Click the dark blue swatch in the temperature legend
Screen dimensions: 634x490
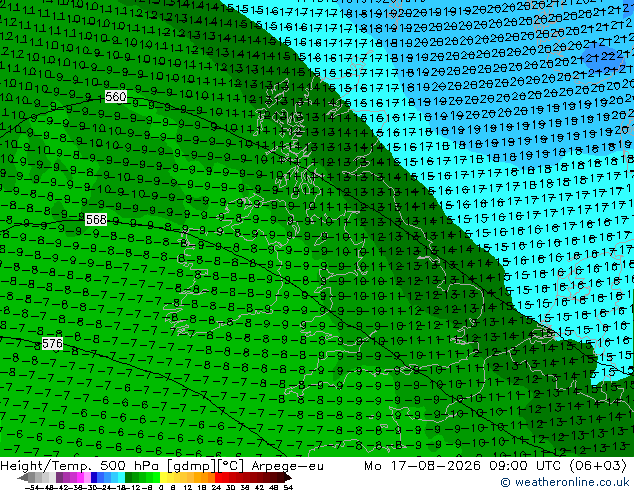[x=94, y=478]
